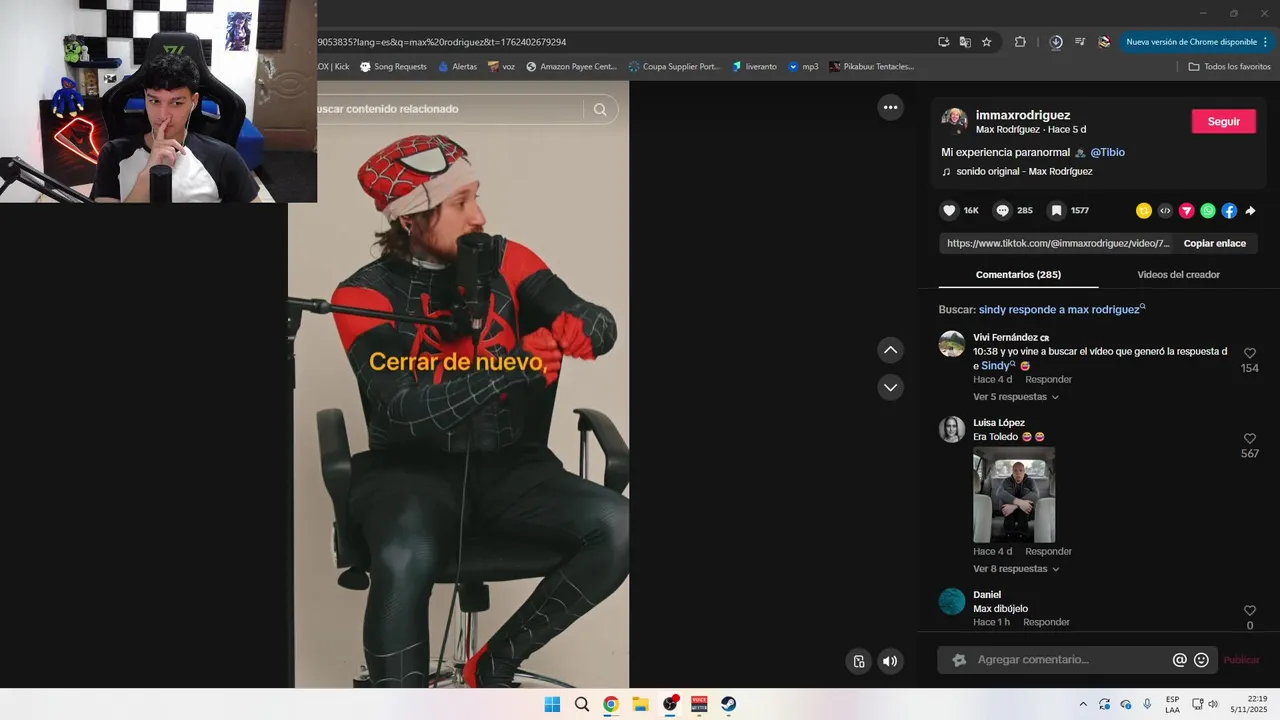Open File Explorer from taskbar

coord(640,704)
